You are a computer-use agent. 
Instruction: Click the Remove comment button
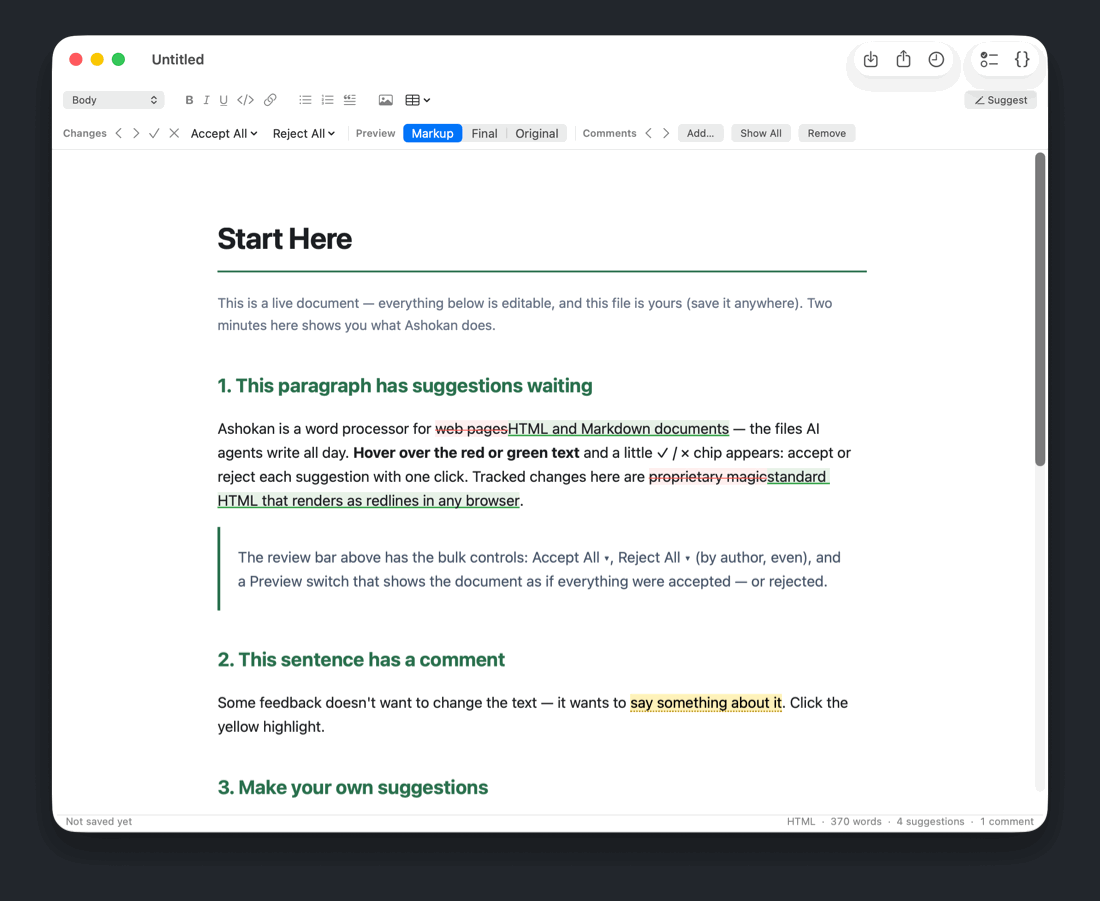point(826,133)
